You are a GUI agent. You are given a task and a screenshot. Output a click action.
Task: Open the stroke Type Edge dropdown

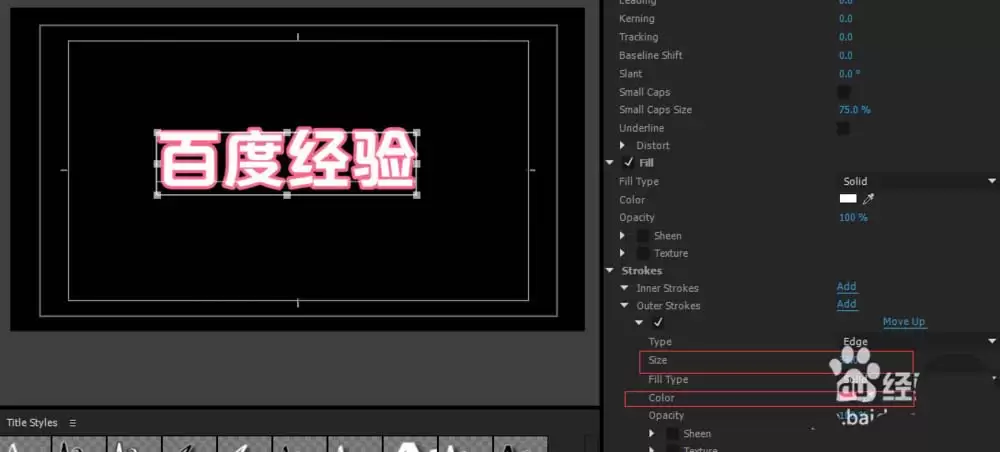tap(916, 341)
